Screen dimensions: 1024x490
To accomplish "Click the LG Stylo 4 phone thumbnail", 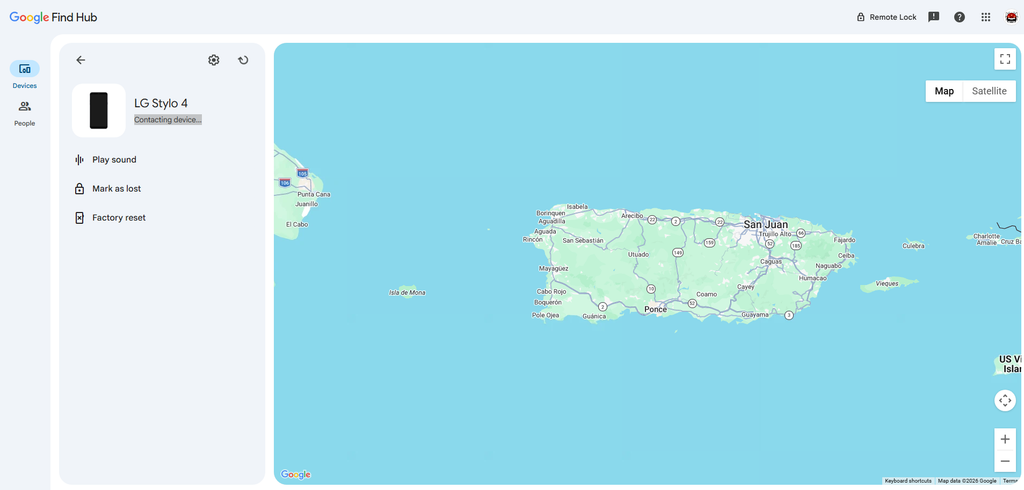I will coord(99,110).
